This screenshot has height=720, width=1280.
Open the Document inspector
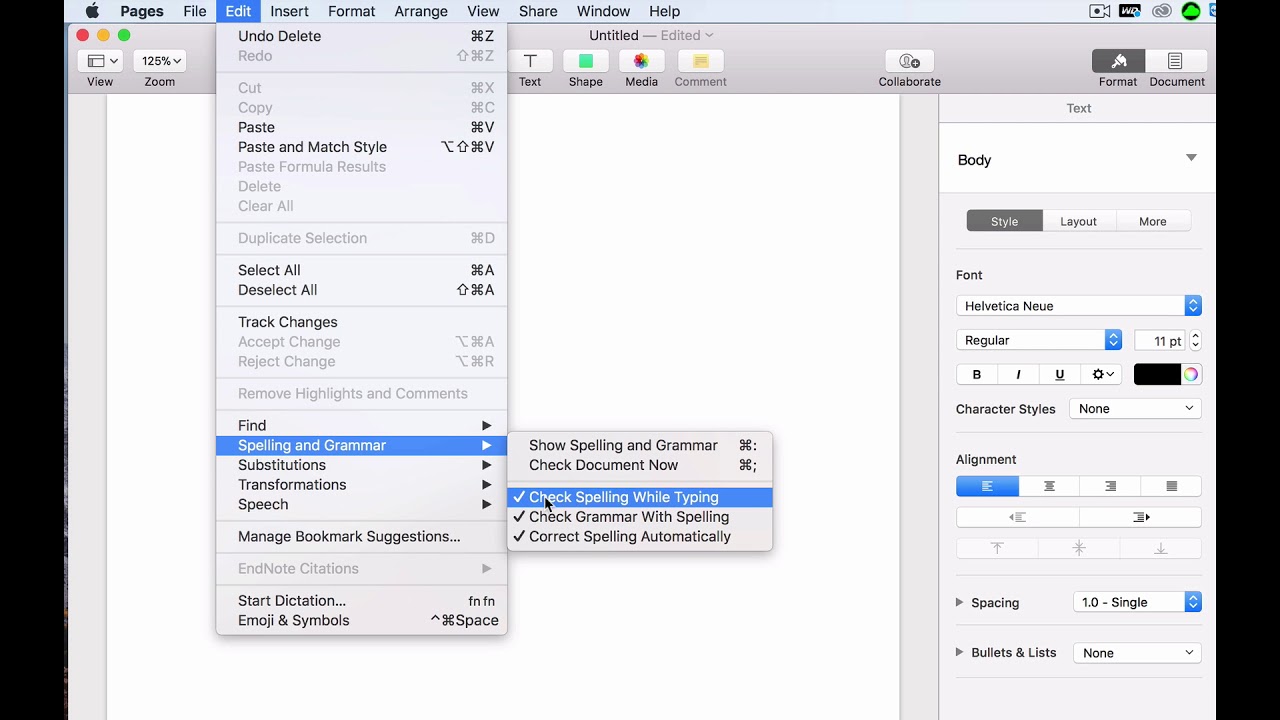tap(1175, 61)
